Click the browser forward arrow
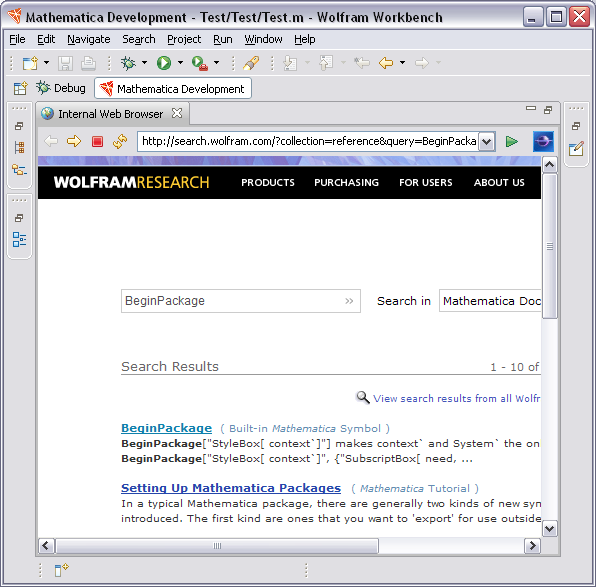 [74, 141]
